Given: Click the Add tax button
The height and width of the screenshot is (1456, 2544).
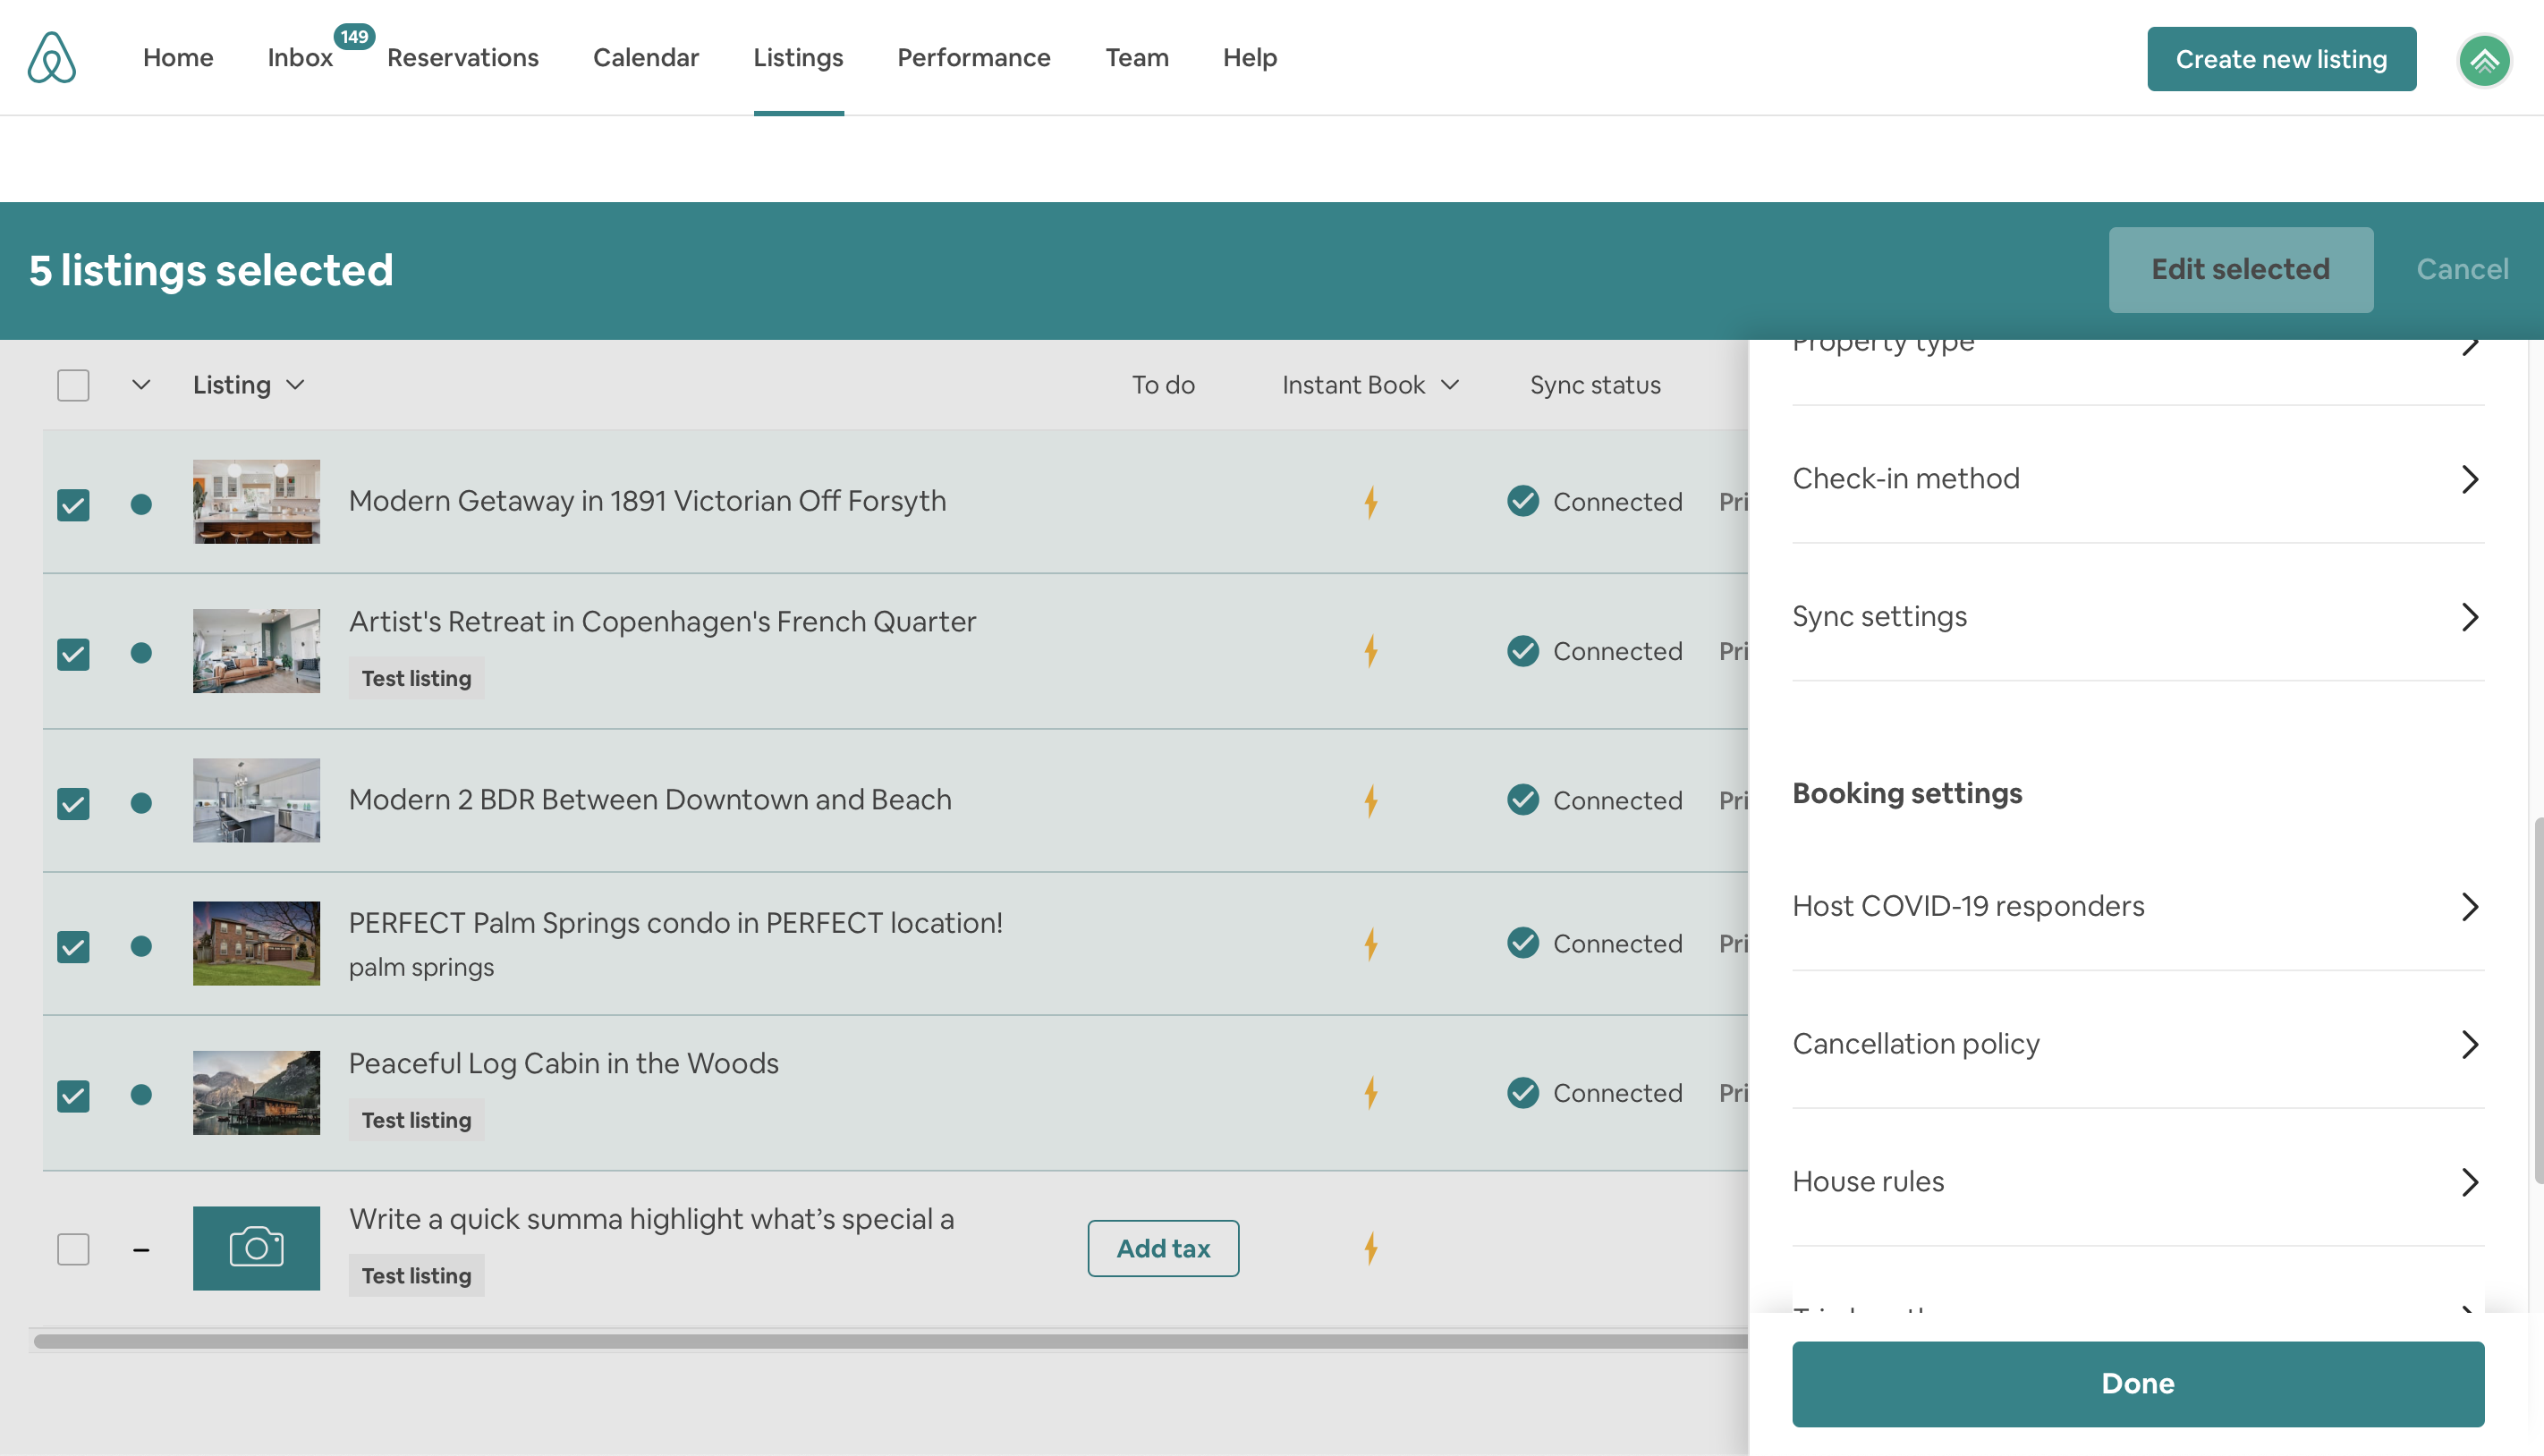Looking at the screenshot, I should (1163, 1248).
